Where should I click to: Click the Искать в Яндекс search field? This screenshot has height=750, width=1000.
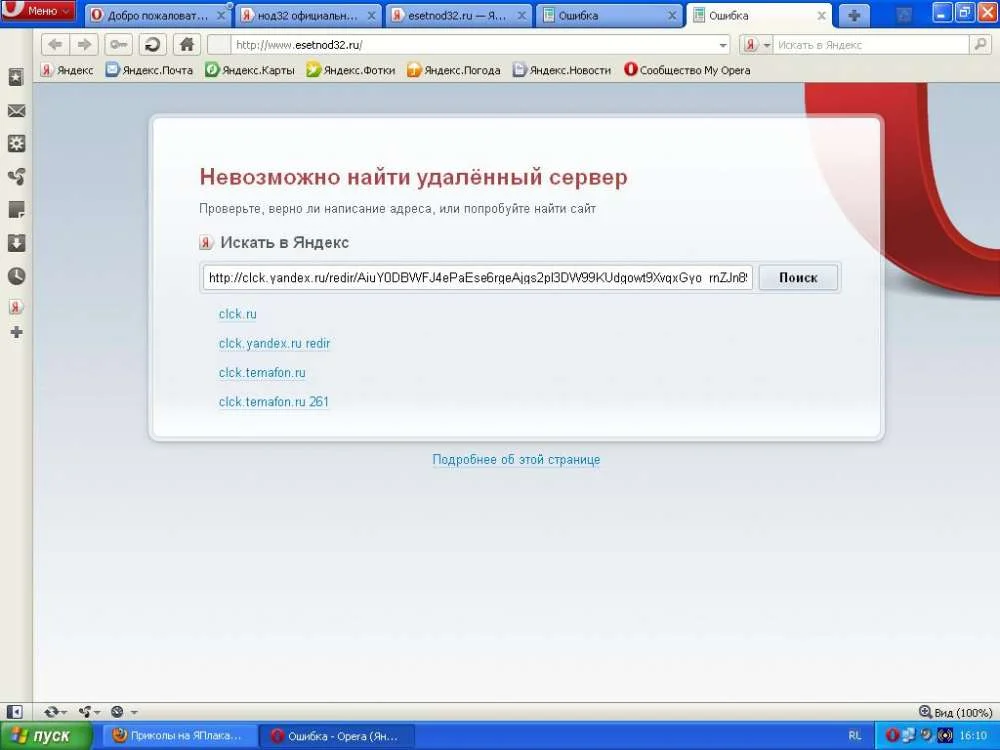coord(871,45)
